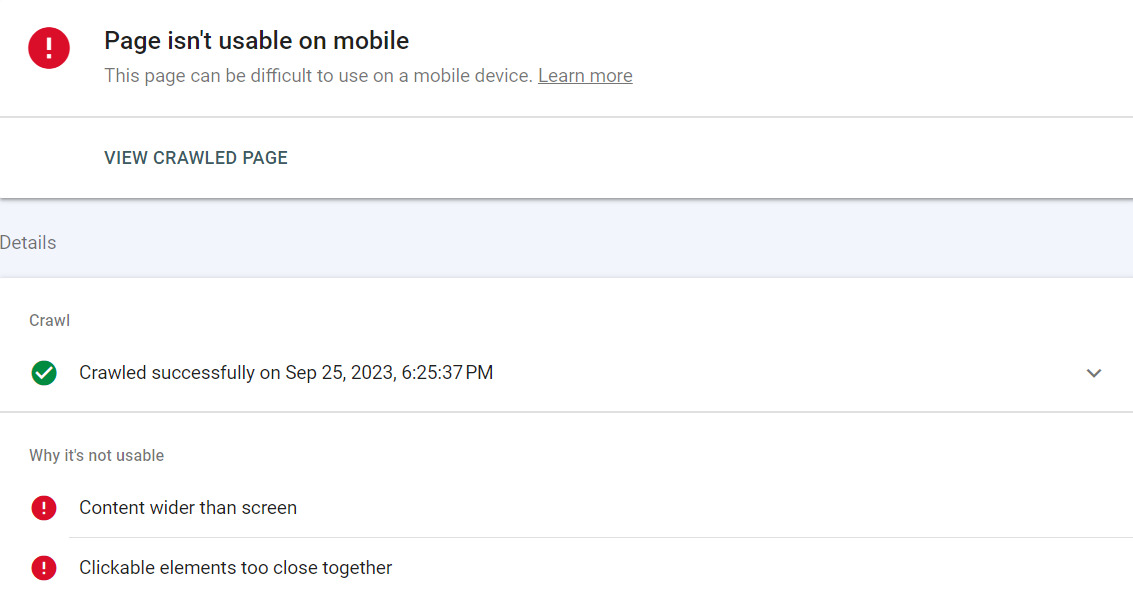Click error icon beside Clickable elements issue

(44, 568)
